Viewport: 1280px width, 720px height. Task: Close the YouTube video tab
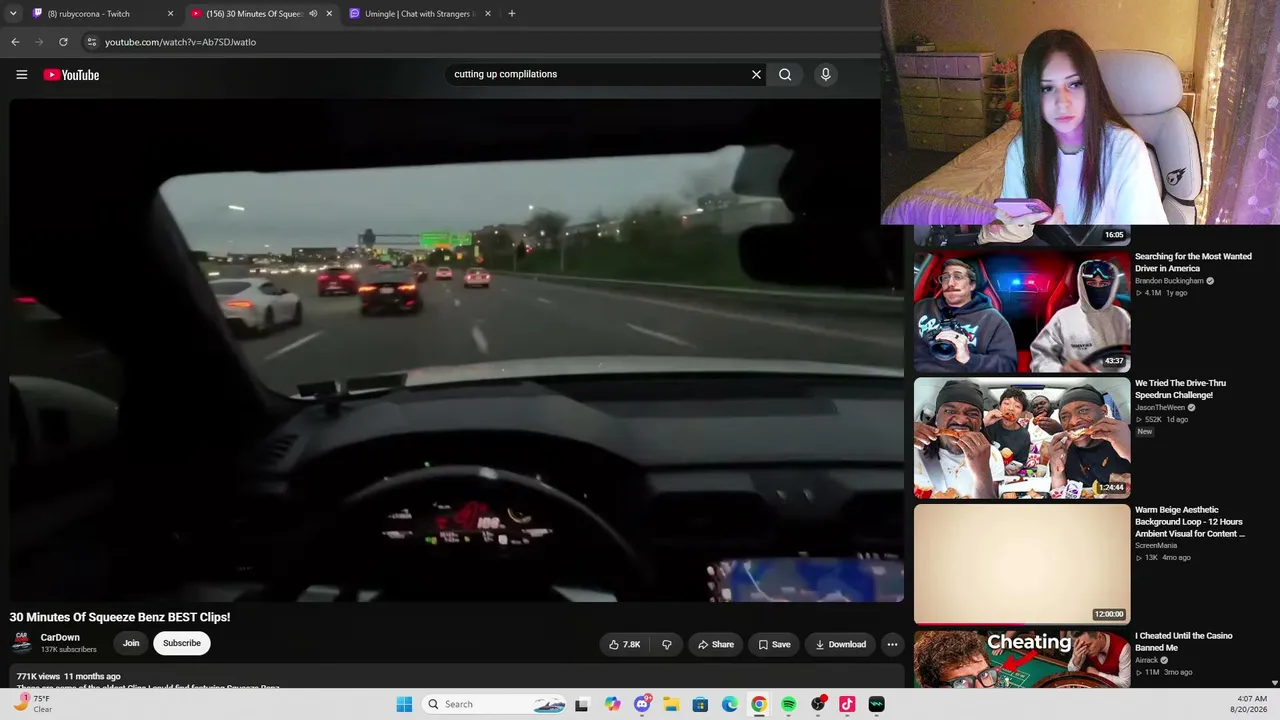(329, 14)
